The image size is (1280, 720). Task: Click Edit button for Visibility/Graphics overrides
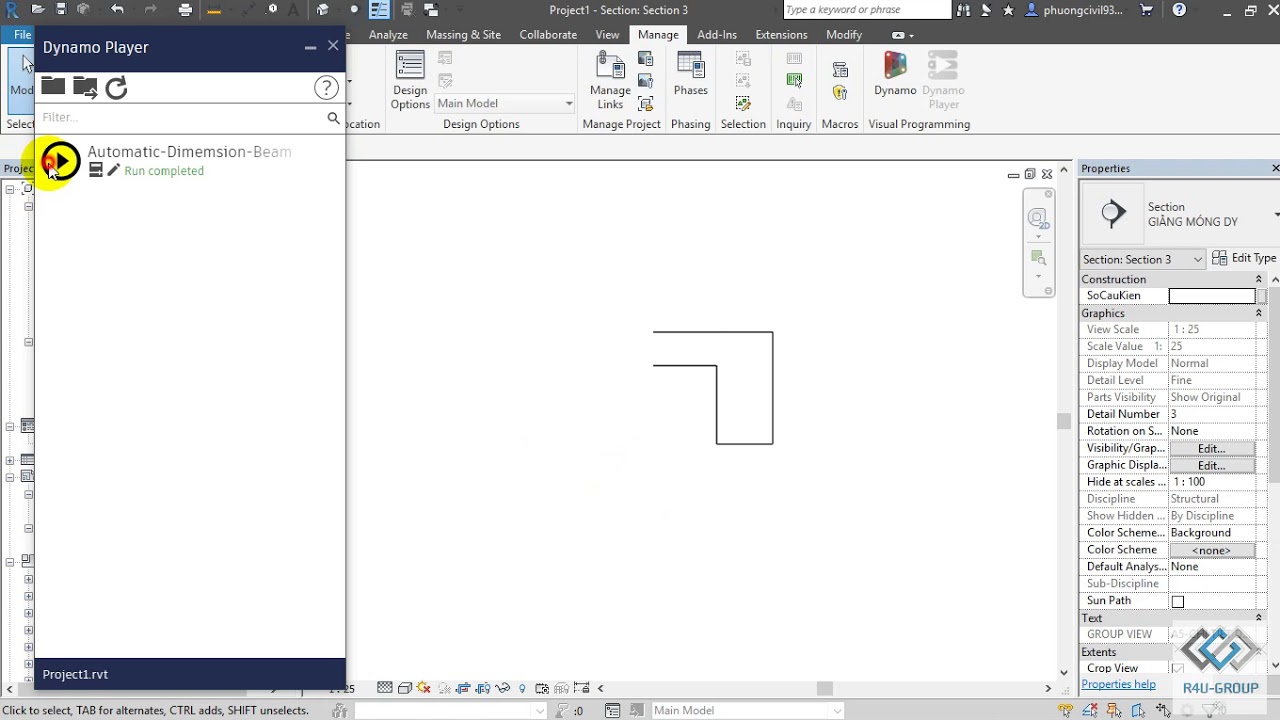click(x=1211, y=449)
